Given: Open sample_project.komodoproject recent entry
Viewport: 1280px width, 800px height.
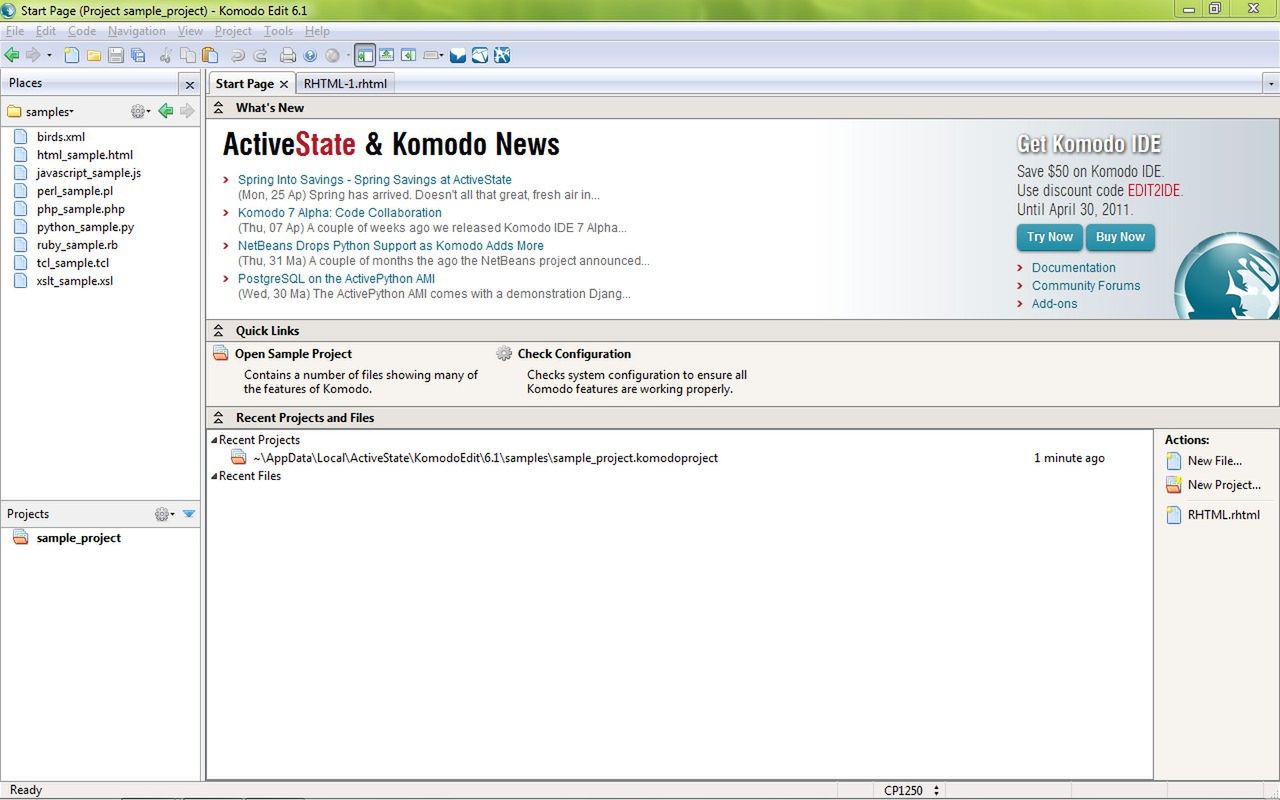Looking at the screenshot, I should pos(485,458).
